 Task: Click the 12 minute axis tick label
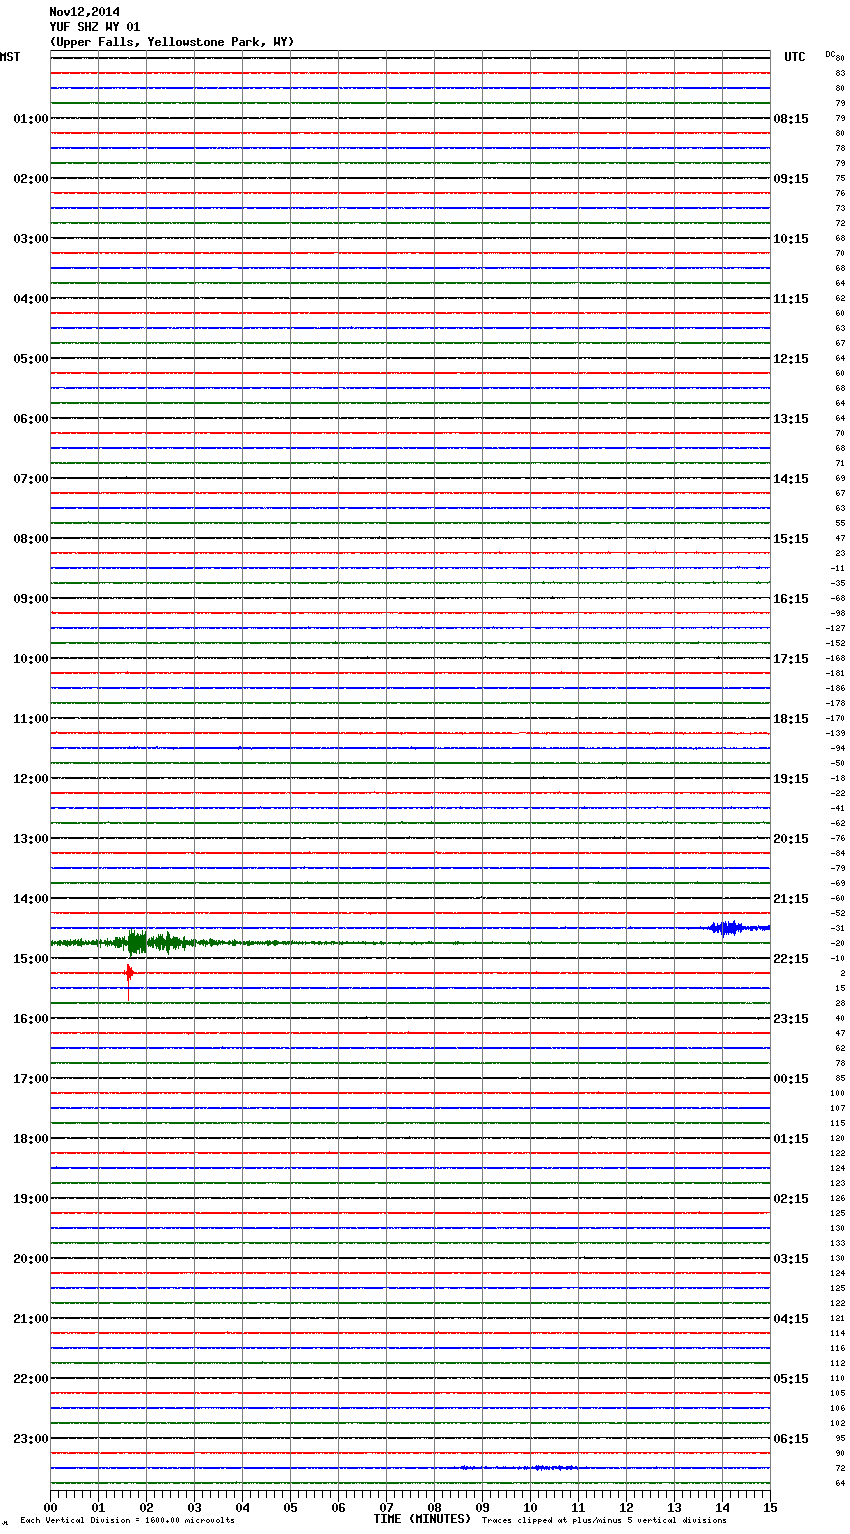coord(626,1507)
